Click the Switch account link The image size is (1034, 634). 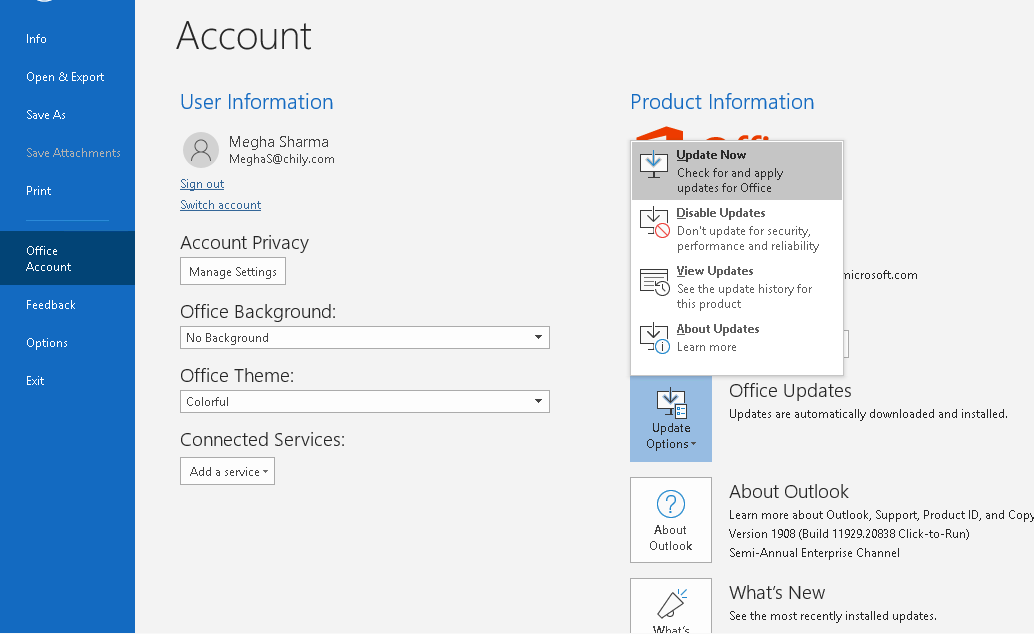(220, 205)
